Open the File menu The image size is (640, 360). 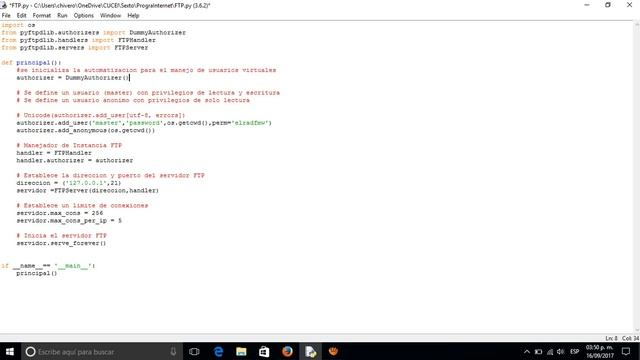[x=6, y=16]
